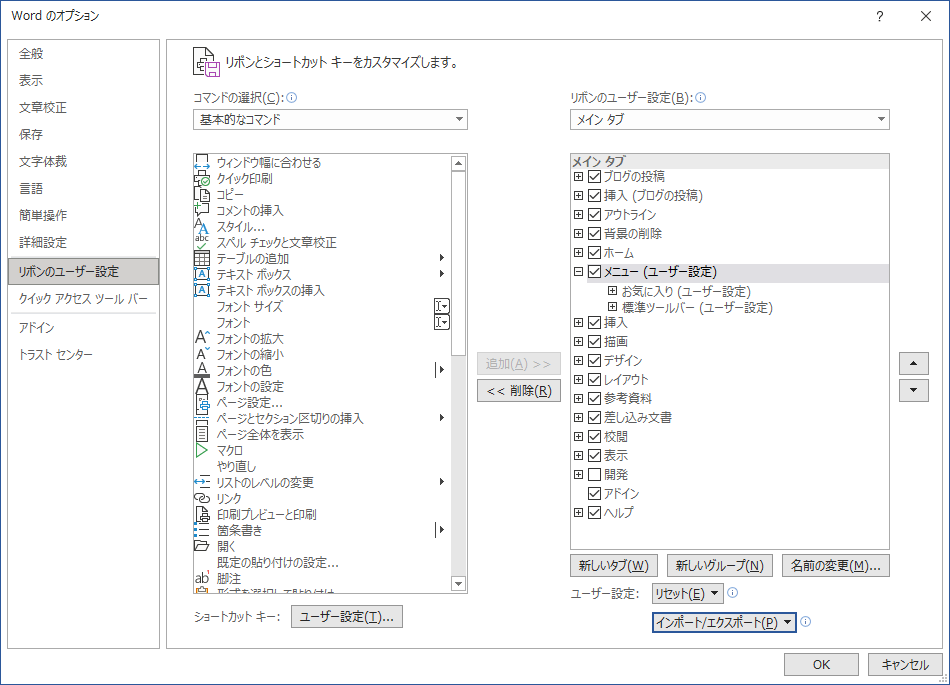Click the ウィンドウ幅に合わせる command icon

click(x=202, y=162)
